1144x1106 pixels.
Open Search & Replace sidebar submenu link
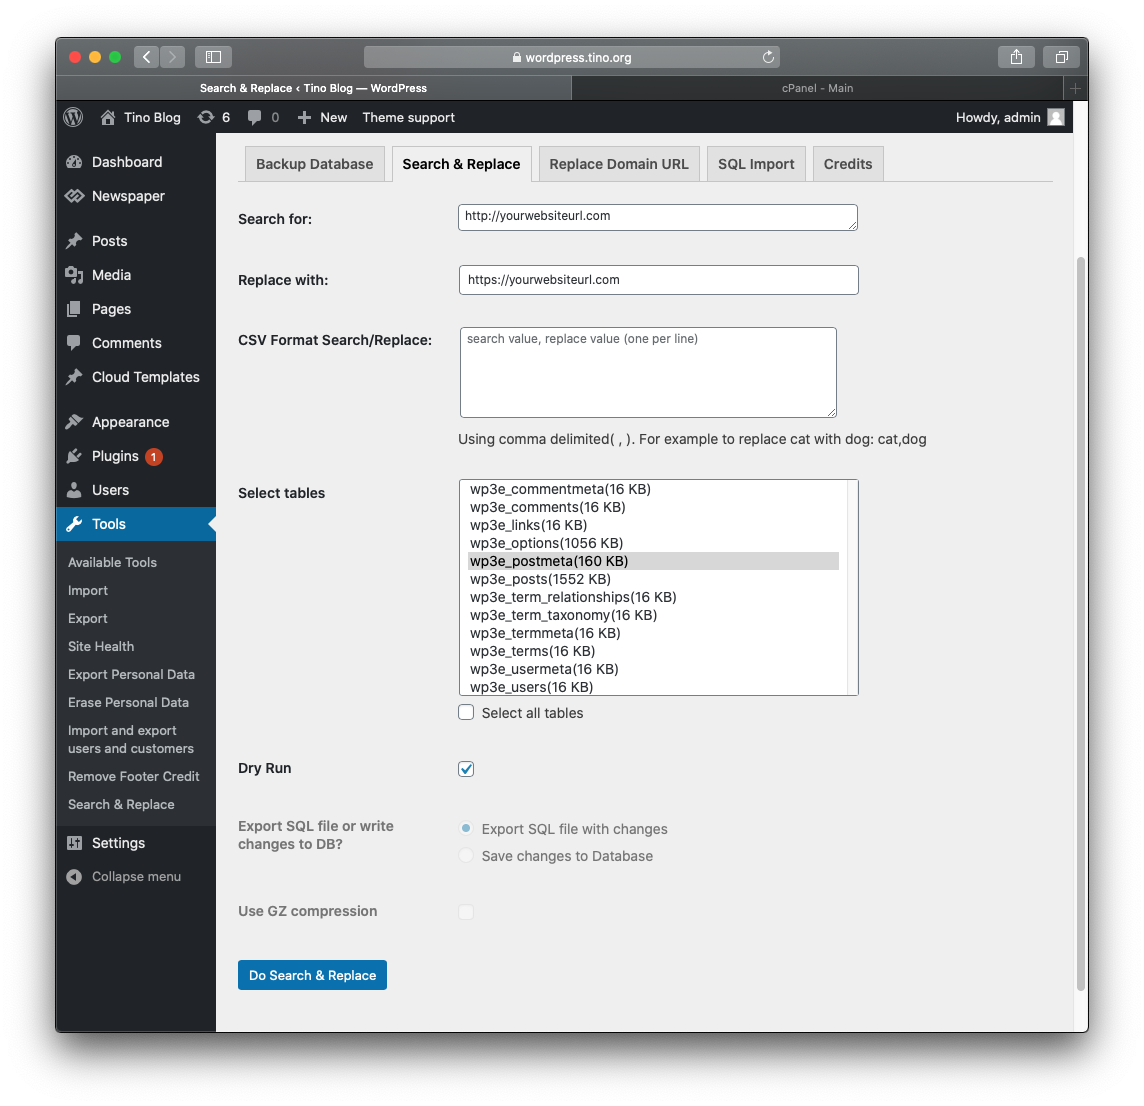pyautogui.click(x=121, y=805)
